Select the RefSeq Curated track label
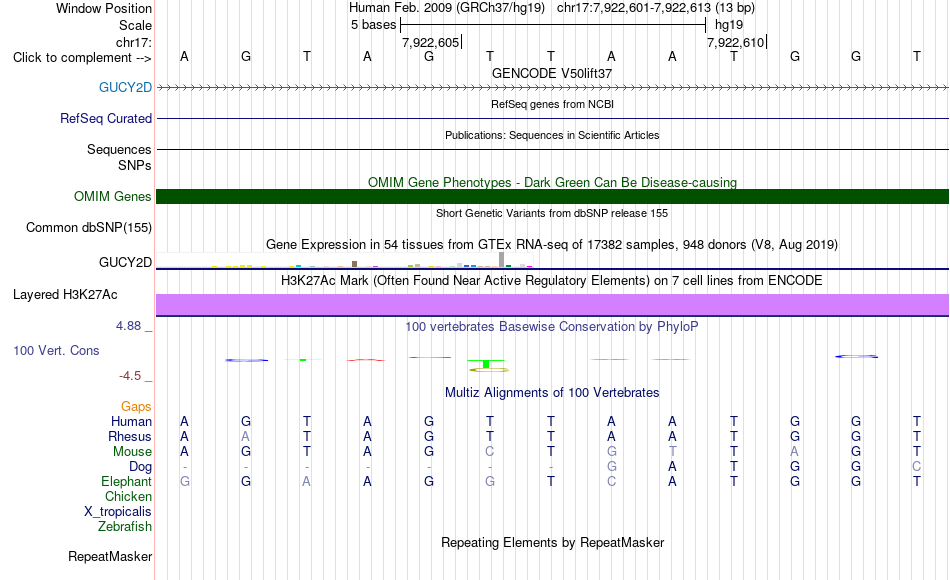This screenshot has width=950, height=580. pos(106,118)
